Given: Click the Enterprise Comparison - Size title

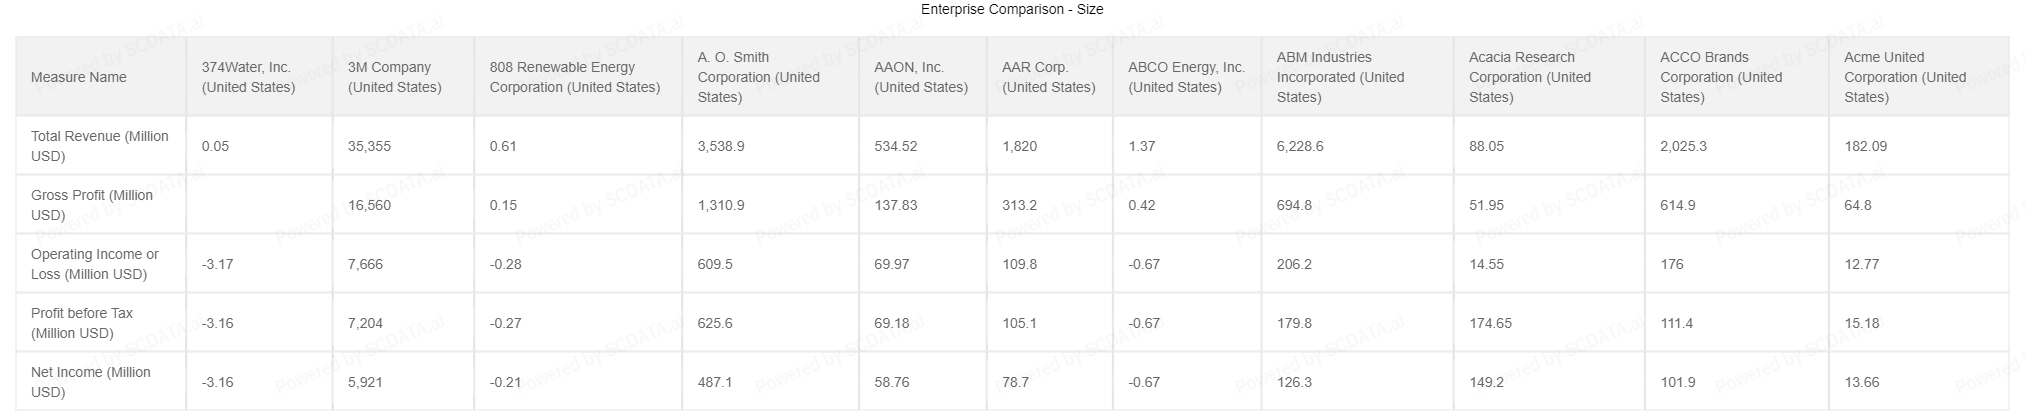Looking at the screenshot, I should (x=1012, y=10).
